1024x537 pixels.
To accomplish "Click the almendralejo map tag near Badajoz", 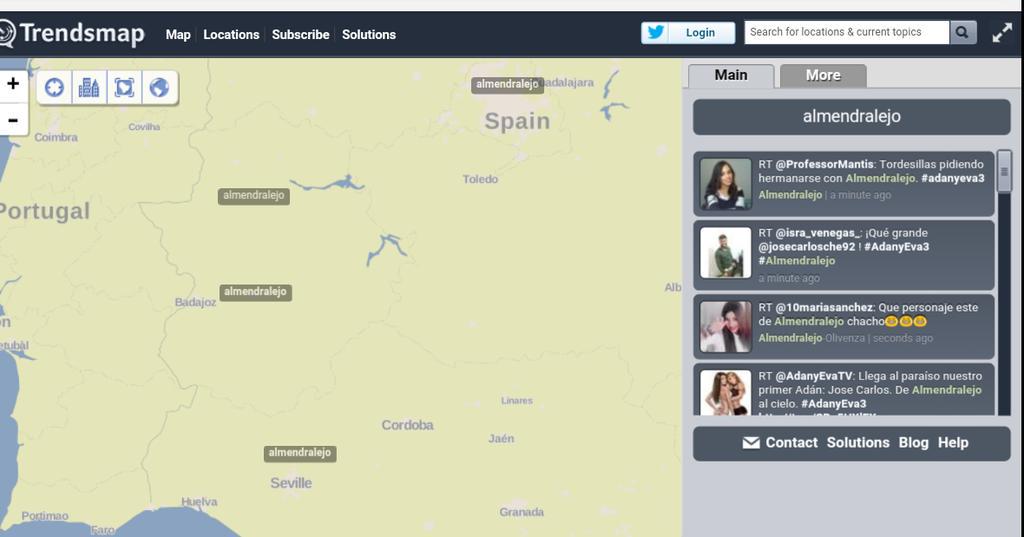I will [255, 292].
